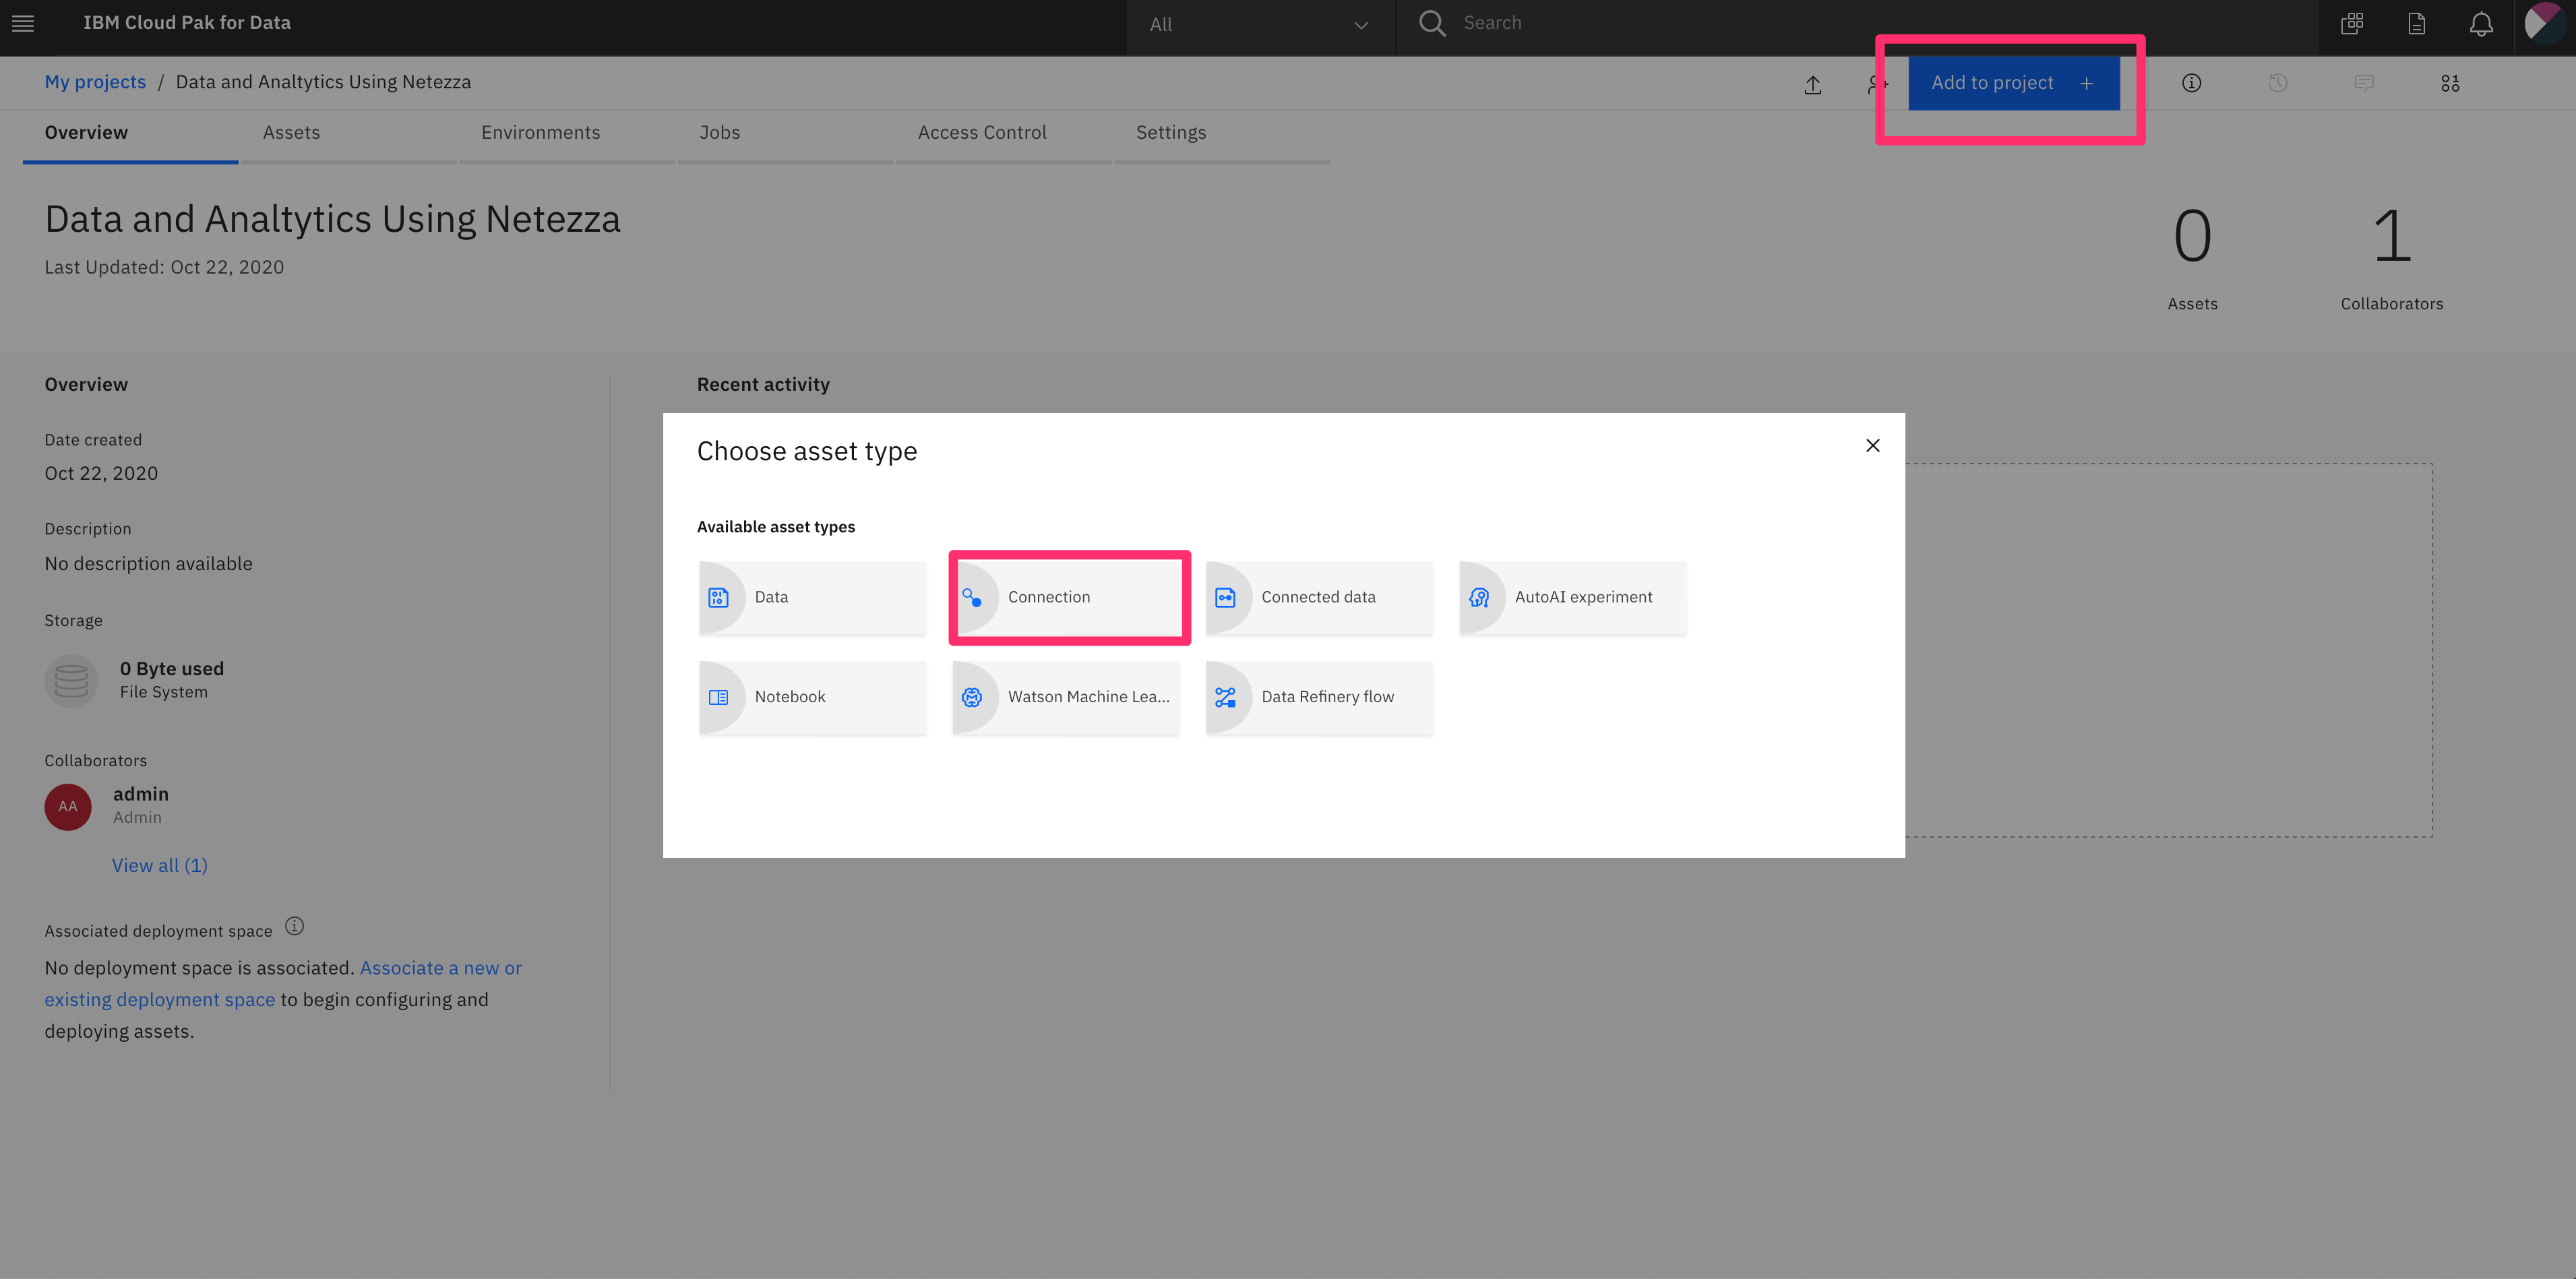Open the hamburger navigation menu
The width and height of the screenshot is (2576, 1279).
(23, 23)
